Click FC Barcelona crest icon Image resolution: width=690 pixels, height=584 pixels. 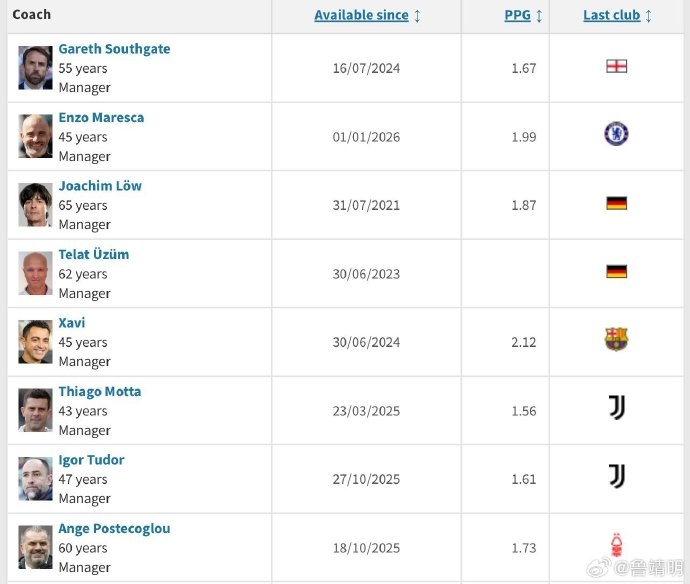coord(617,340)
